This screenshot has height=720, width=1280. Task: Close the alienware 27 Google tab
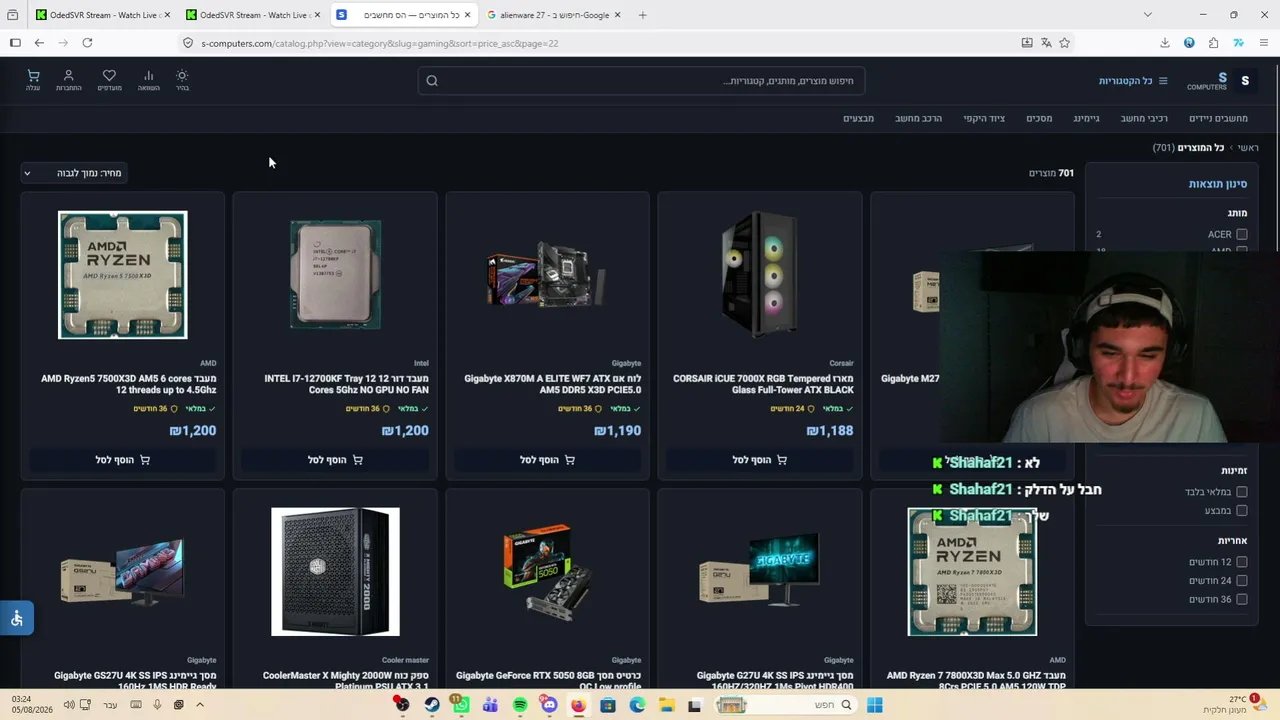point(617,15)
